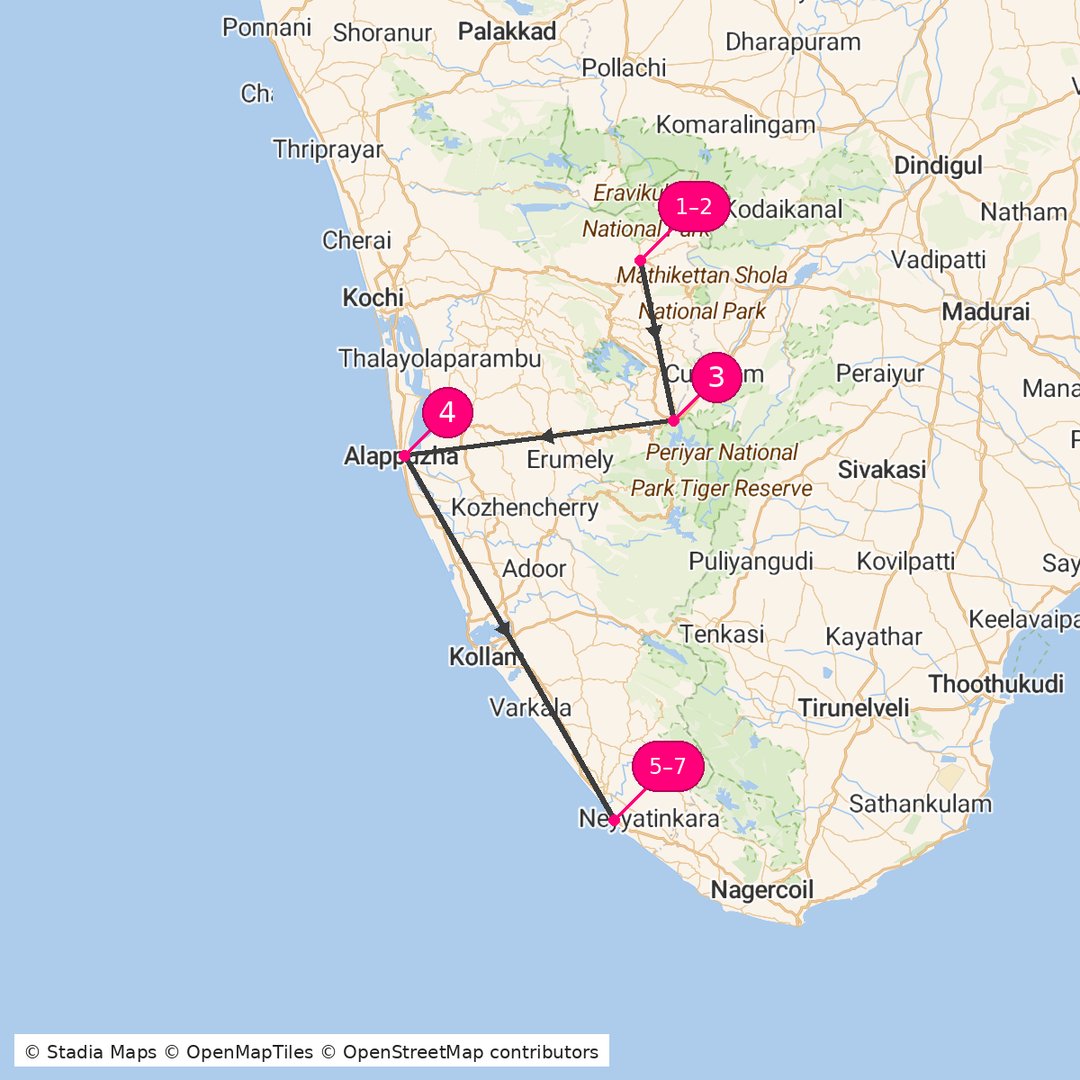Click the Varkala town label
This screenshot has width=1080, height=1080.
530,707
